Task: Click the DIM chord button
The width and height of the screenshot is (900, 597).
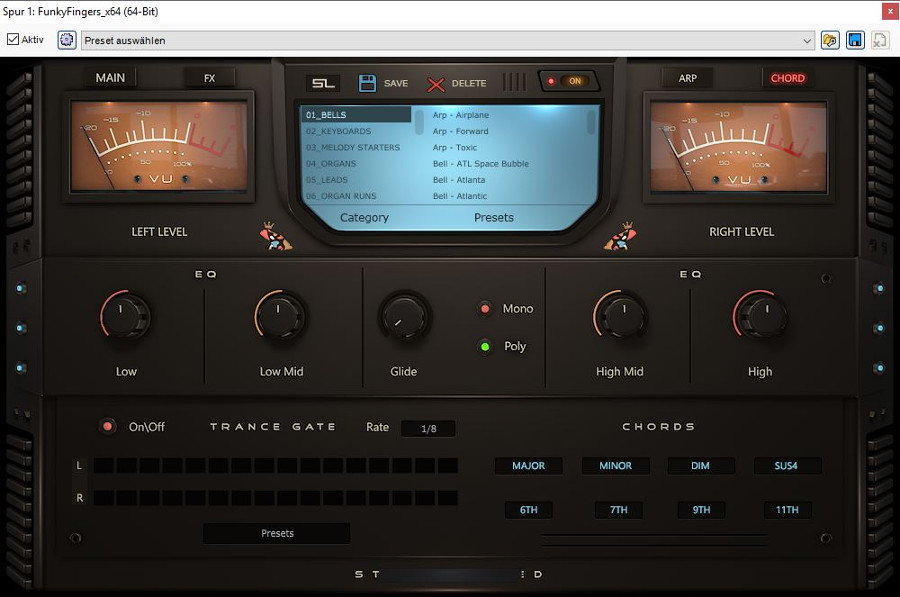Action: (x=700, y=466)
